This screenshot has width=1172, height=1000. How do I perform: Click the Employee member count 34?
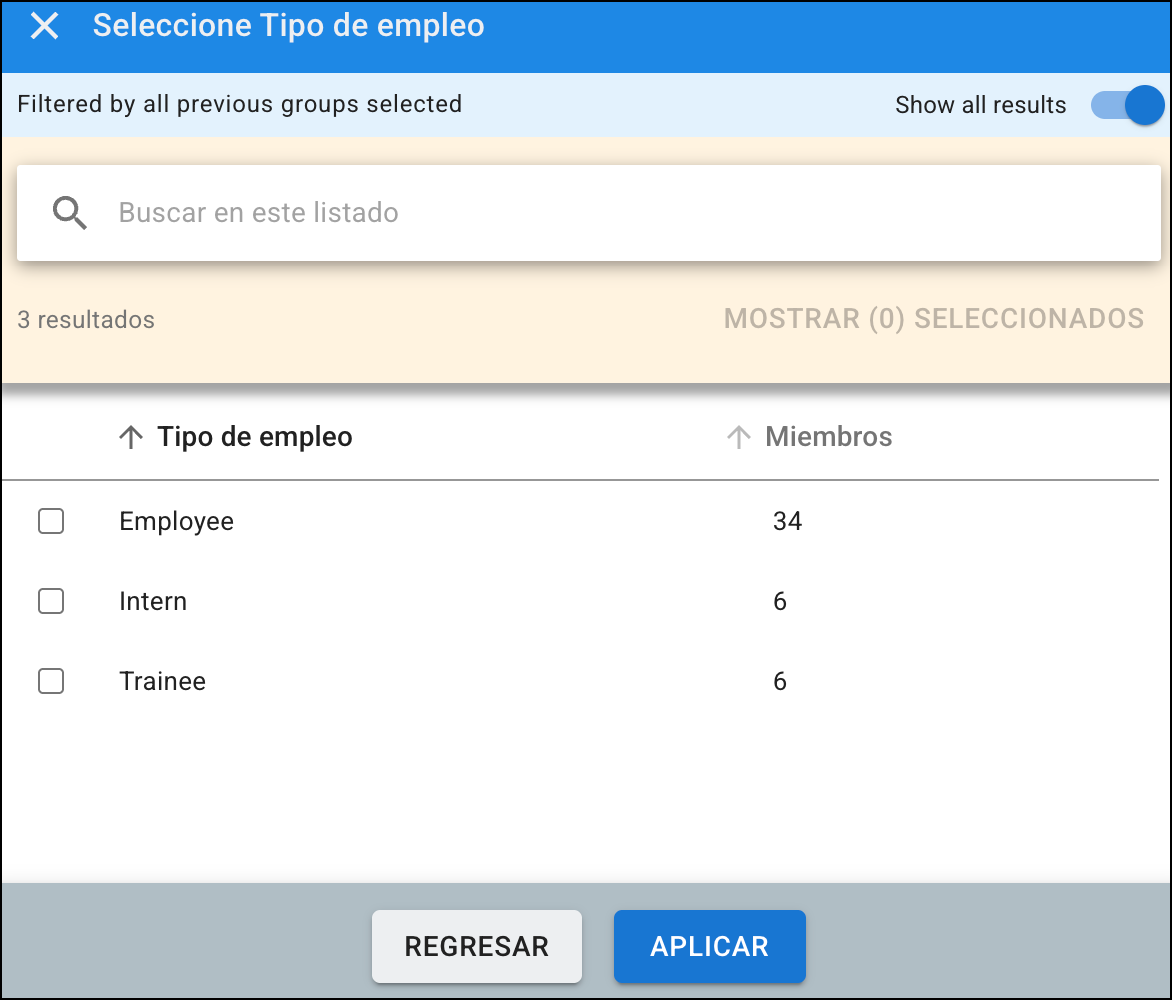click(787, 521)
